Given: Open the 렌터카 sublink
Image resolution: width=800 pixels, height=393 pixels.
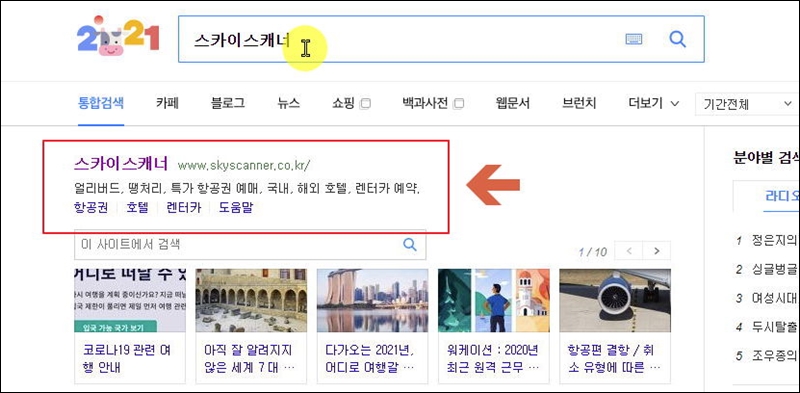Looking at the screenshot, I should point(184,208).
